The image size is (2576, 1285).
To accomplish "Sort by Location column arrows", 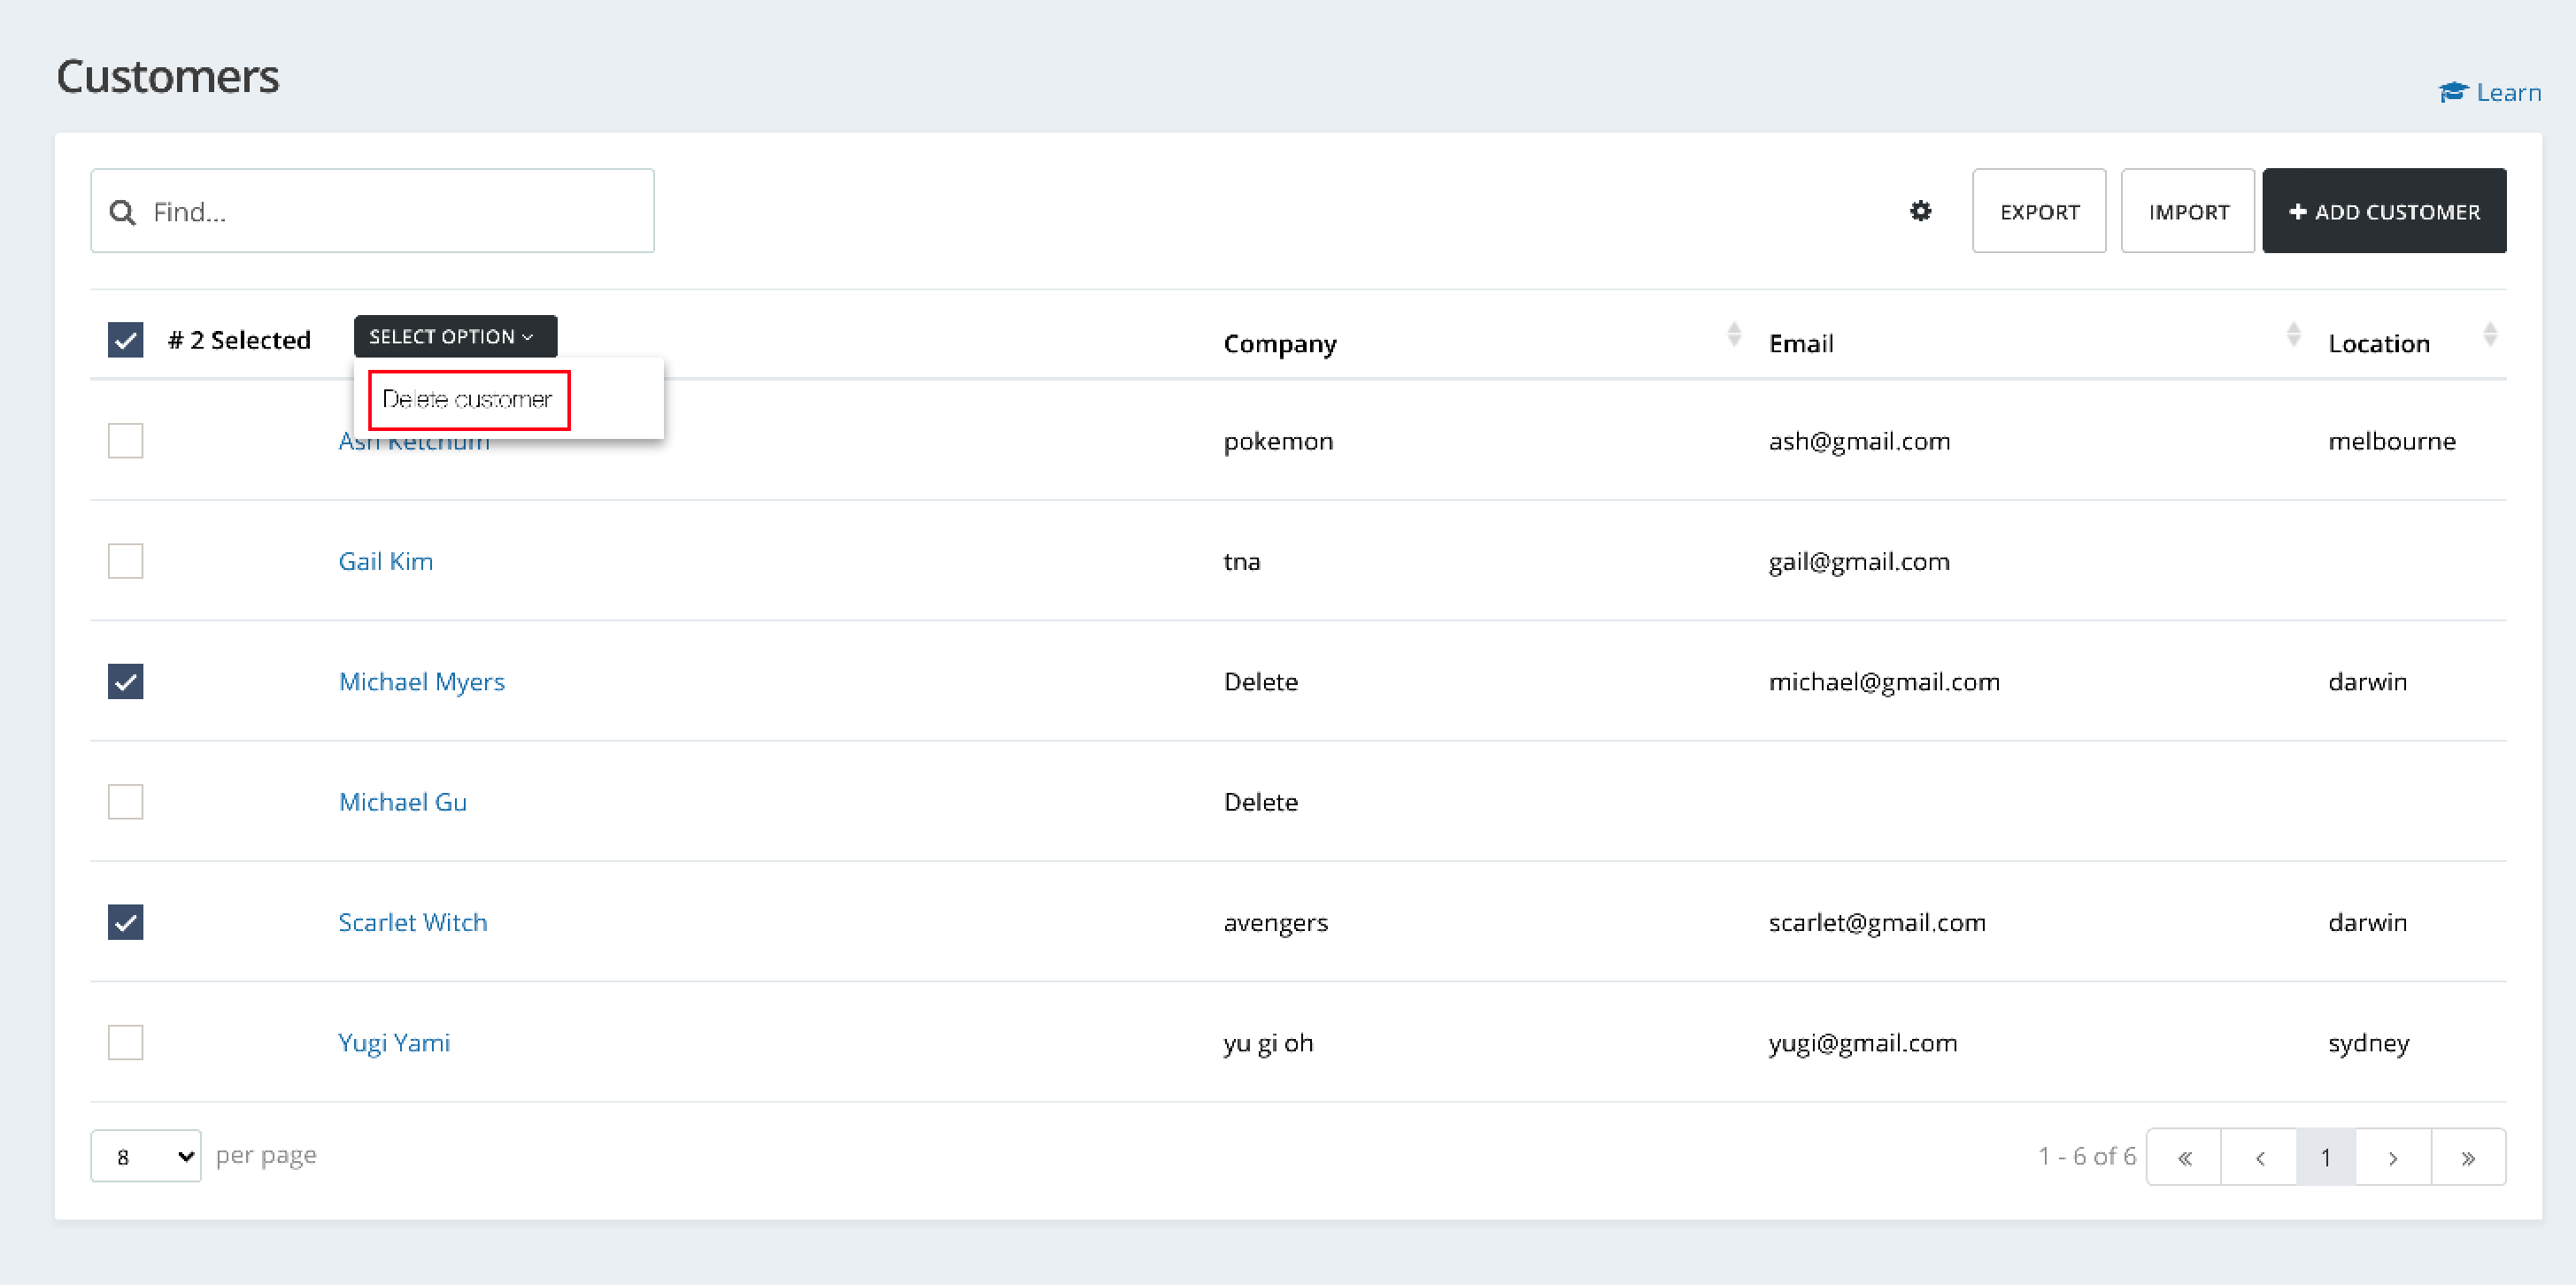I will pyautogui.click(x=2490, y=335).
